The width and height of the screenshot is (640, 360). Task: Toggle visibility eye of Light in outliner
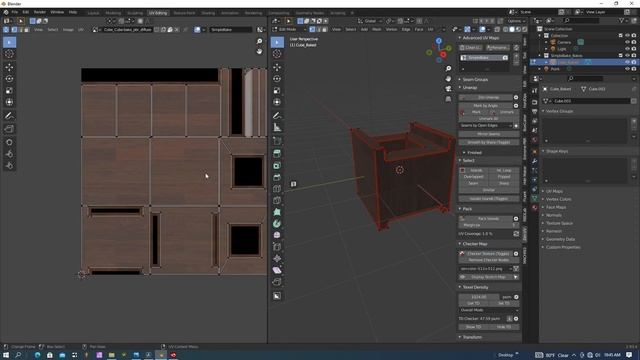pyautogui.click(x=627, y=49)
